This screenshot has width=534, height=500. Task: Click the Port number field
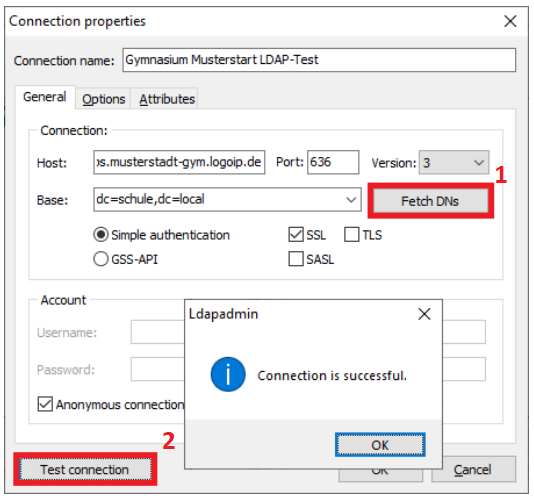coord(333,162)
